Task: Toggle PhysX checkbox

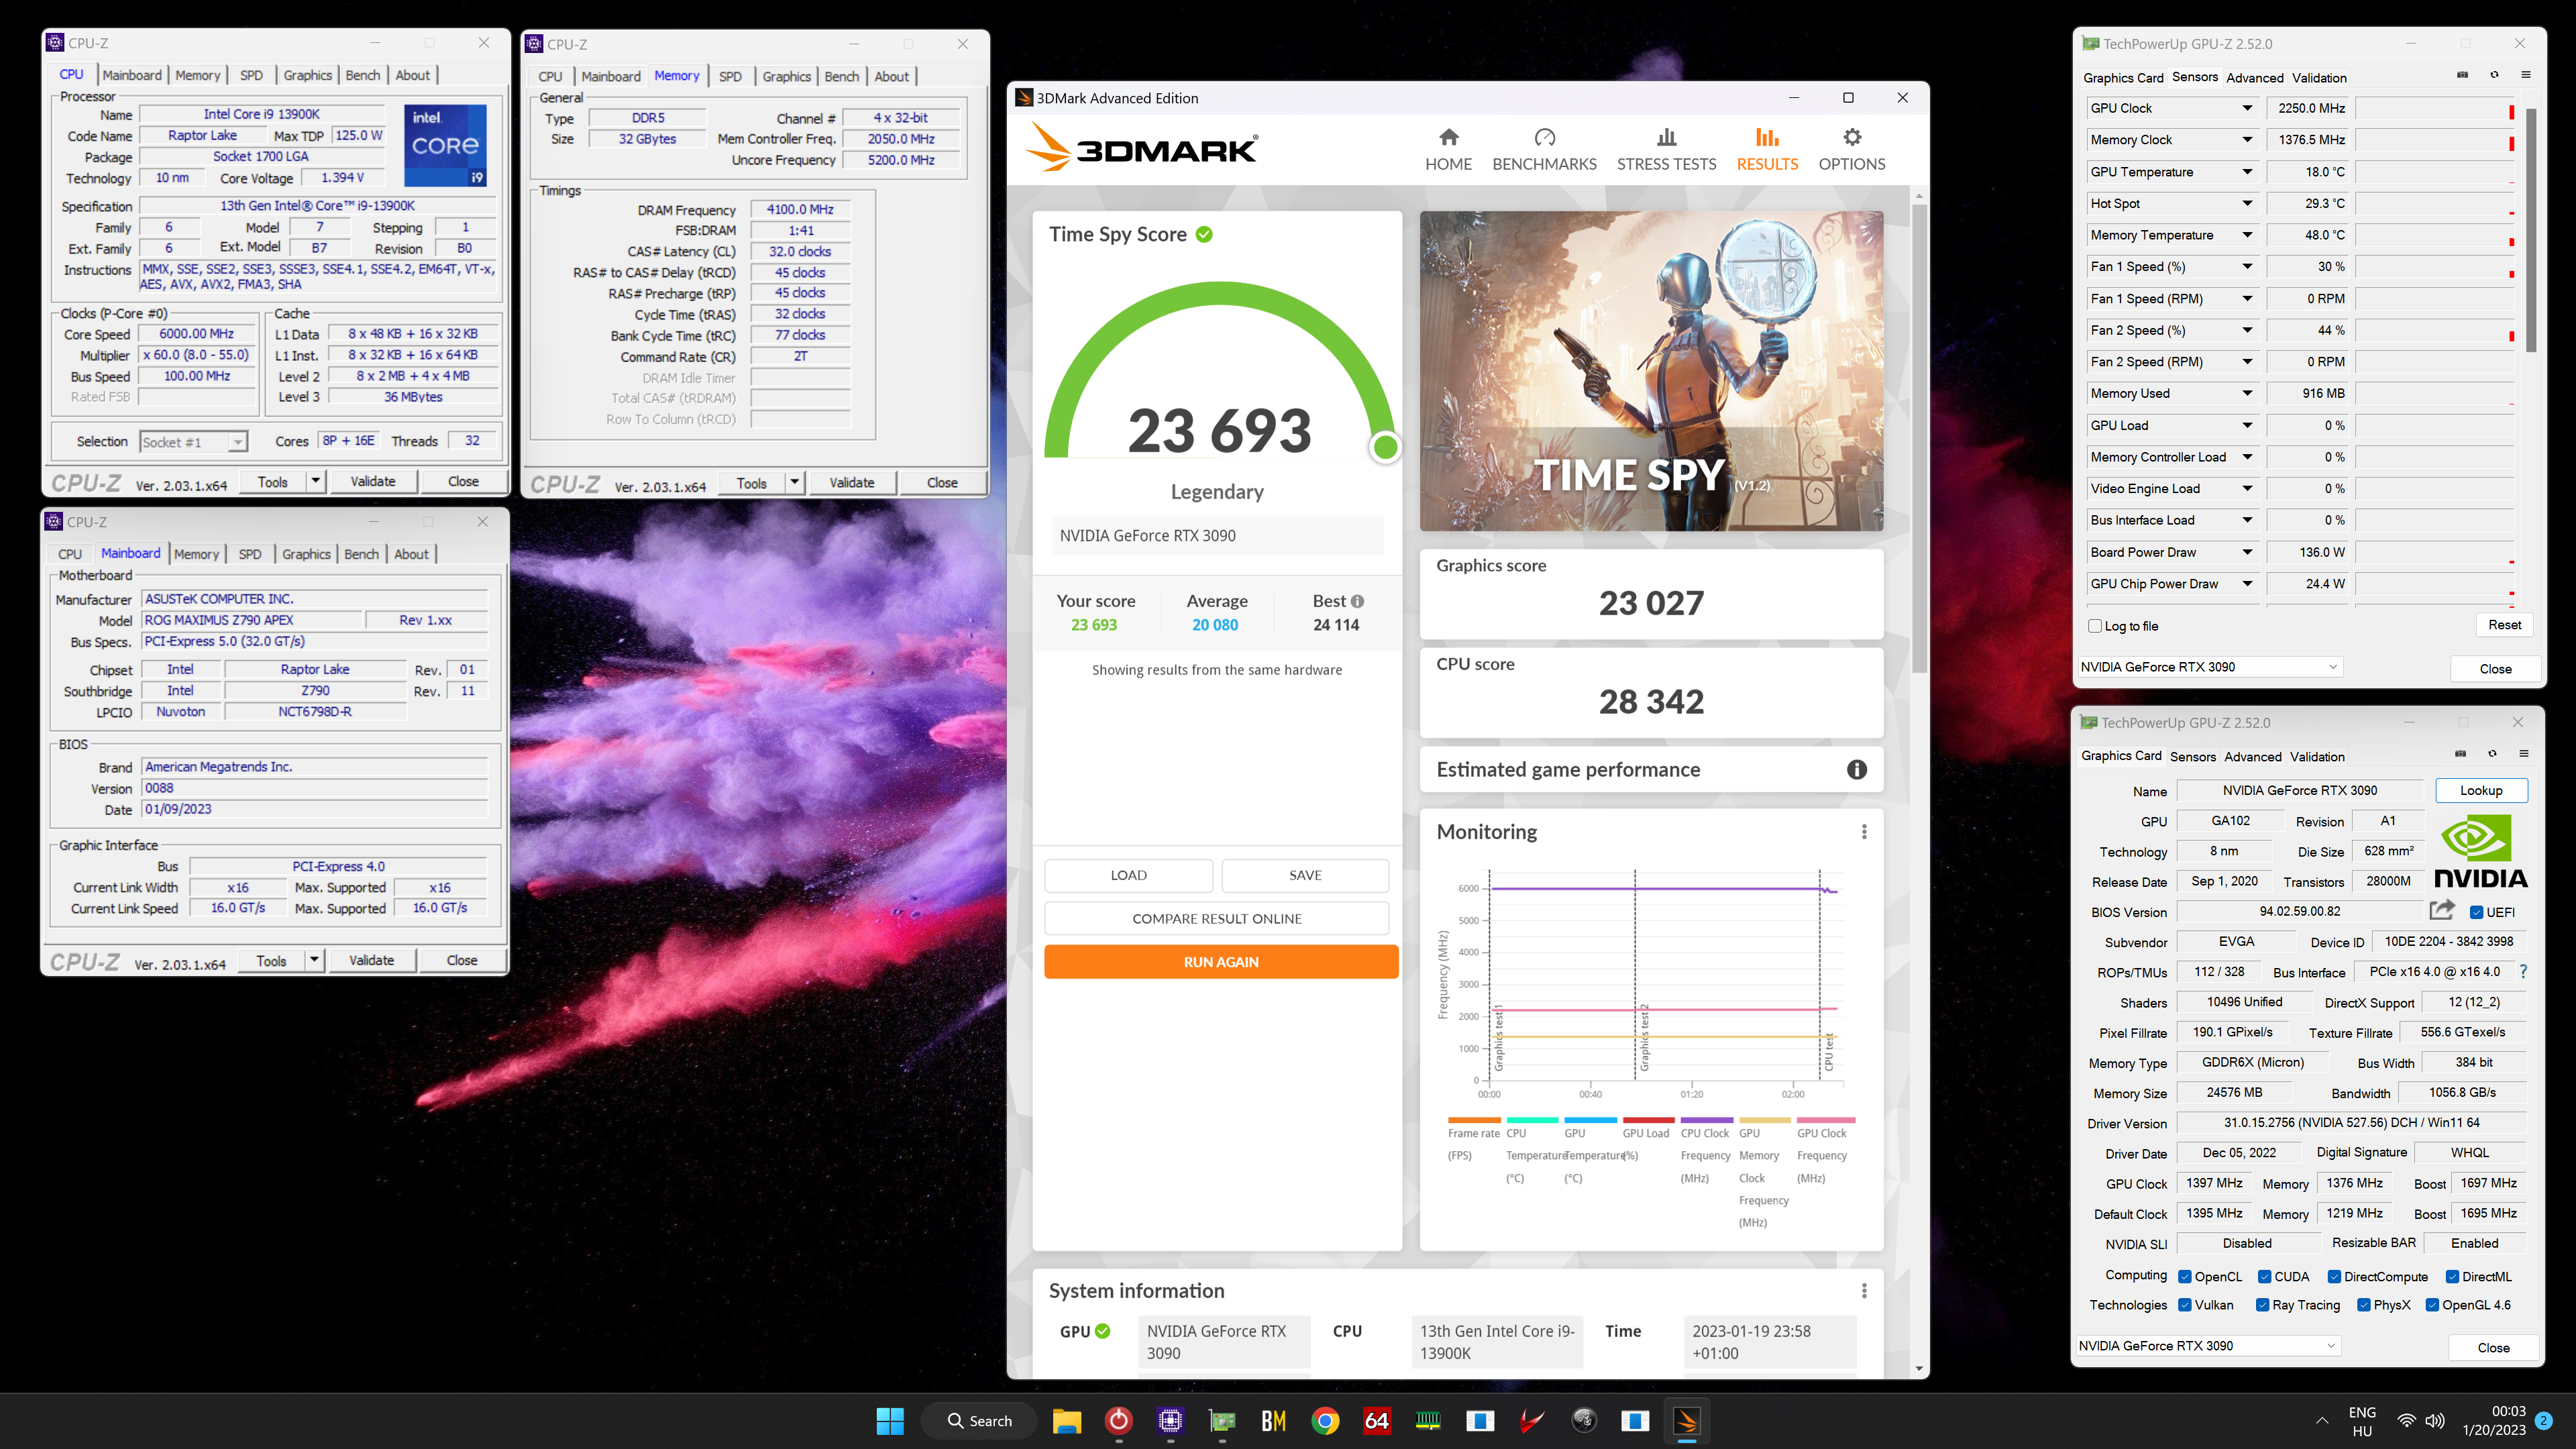Action: point(2363,1305)
